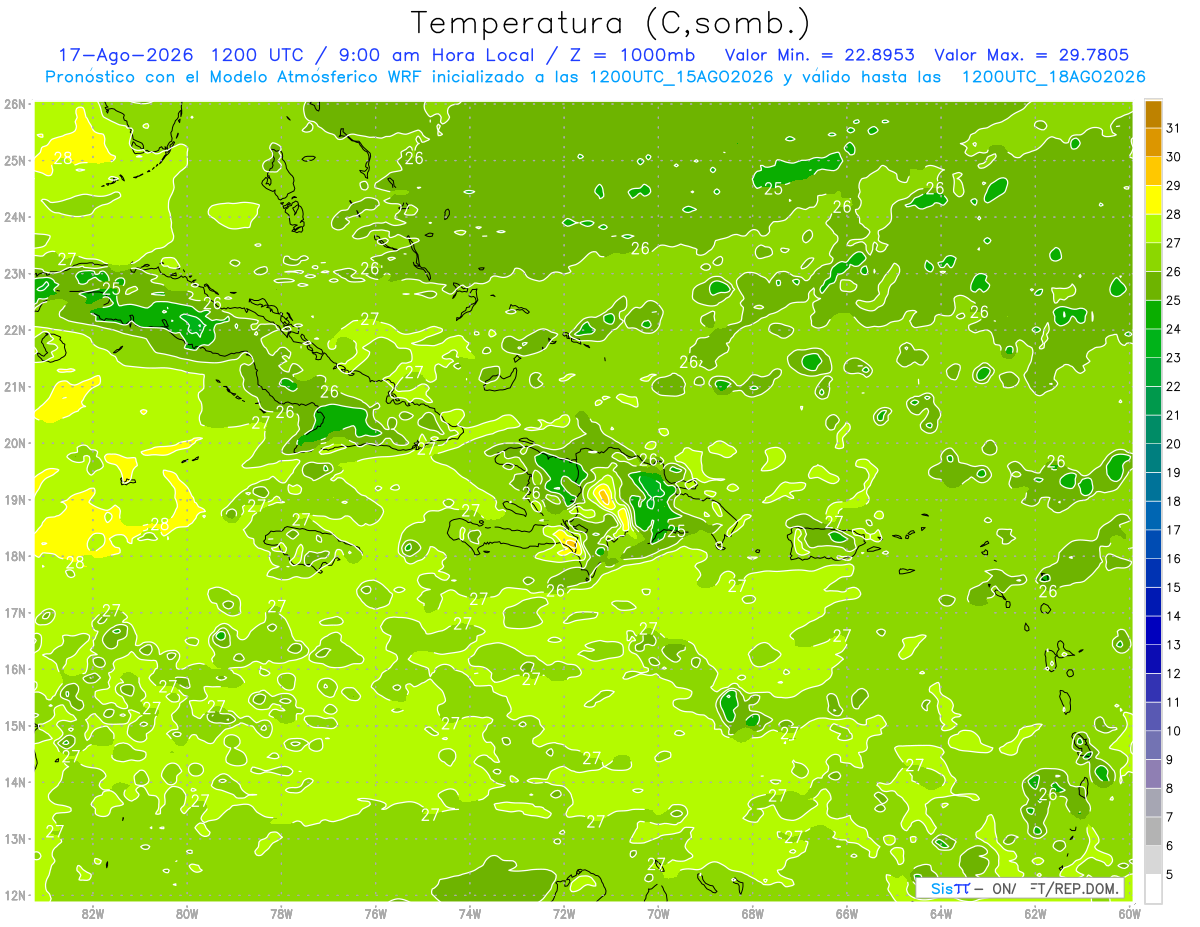
Task: Click the legend scale label '10'
Action: [1174, 731]
